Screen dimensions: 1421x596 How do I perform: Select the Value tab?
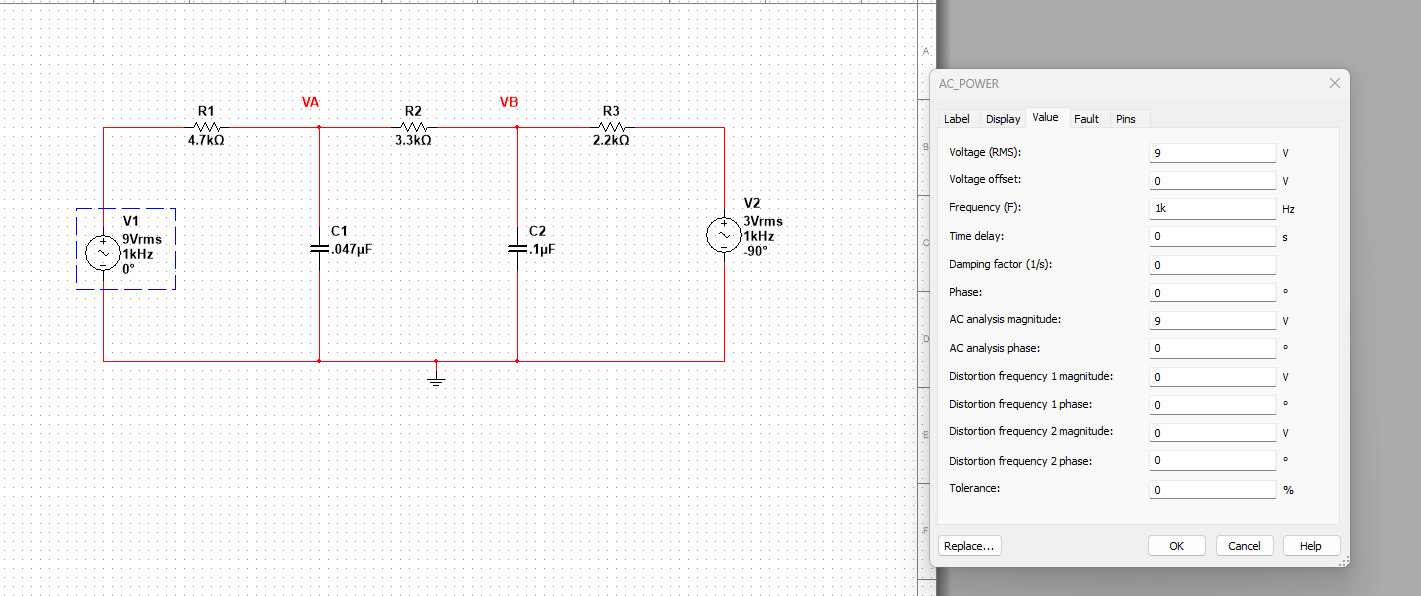[1047, 116]
